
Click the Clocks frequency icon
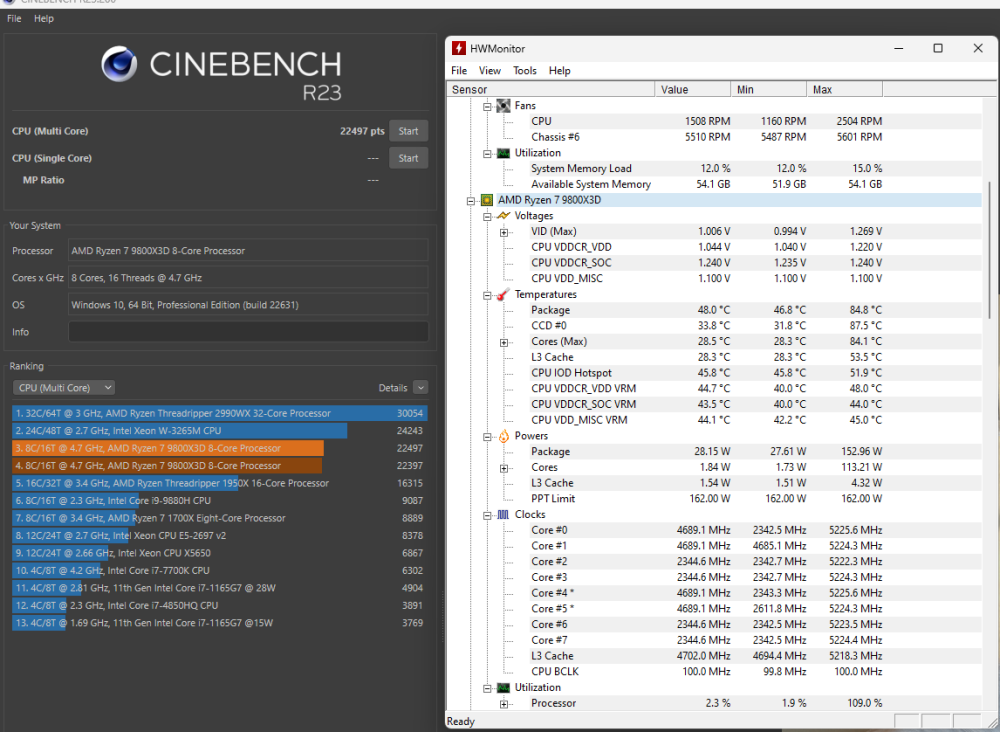pos(503,514)
